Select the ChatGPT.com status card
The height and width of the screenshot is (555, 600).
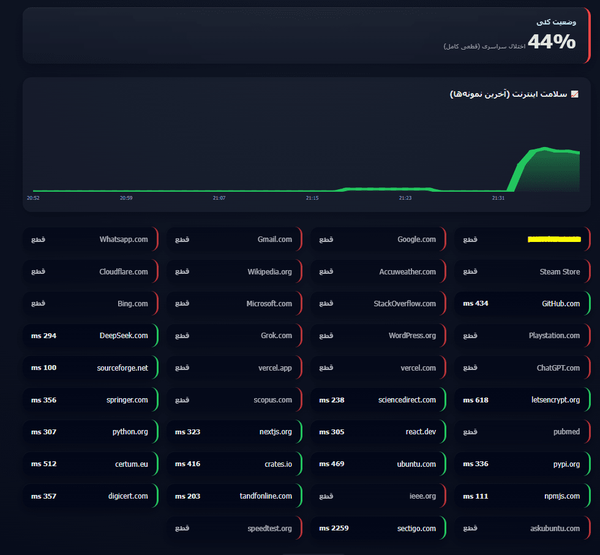coord(522,368)
